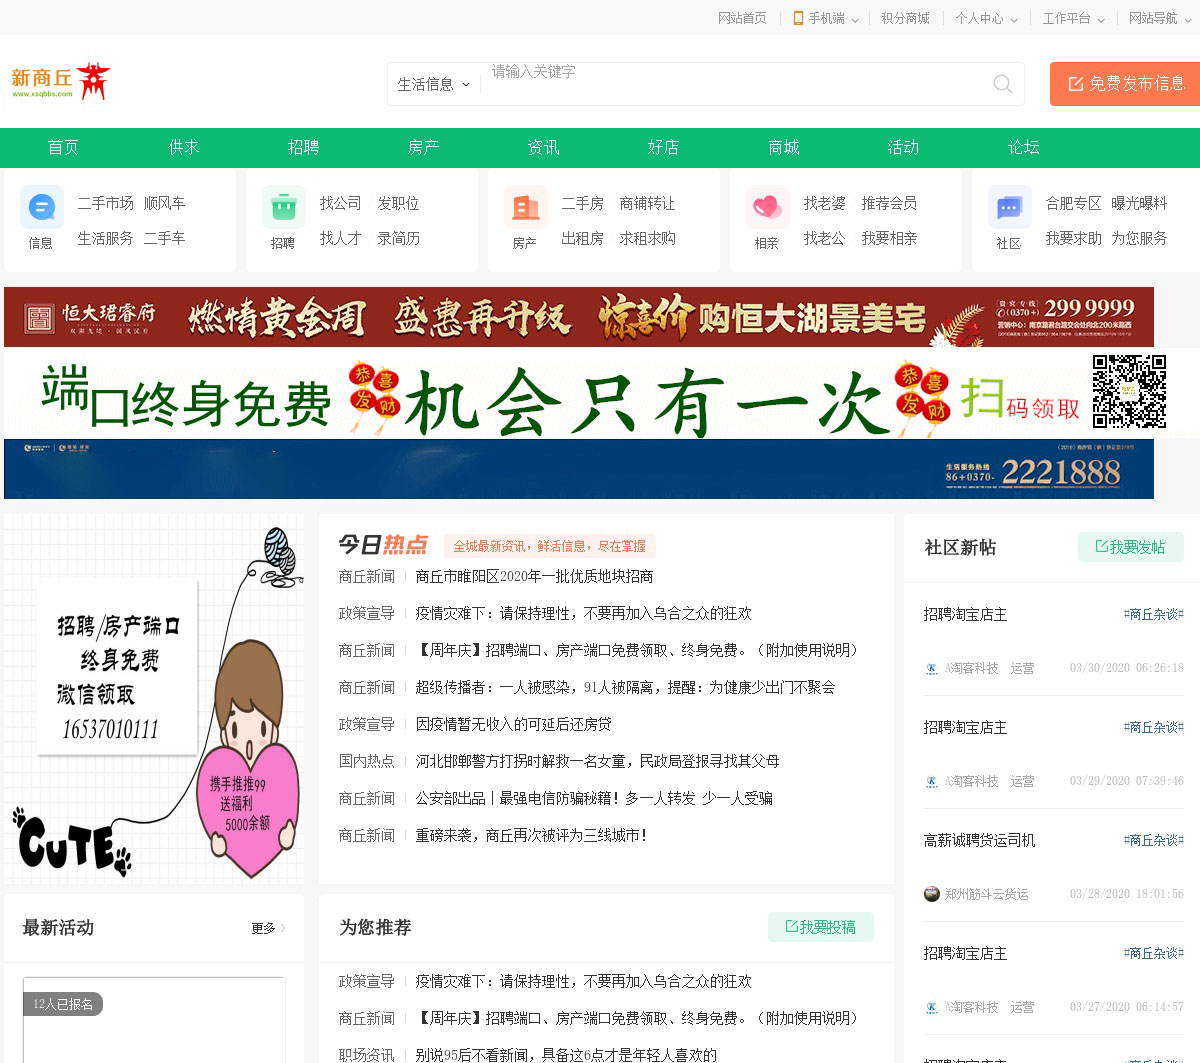Open the 工作平台 dropdown
This screenshot has width=1200, height=1063.
(1073, 18)
